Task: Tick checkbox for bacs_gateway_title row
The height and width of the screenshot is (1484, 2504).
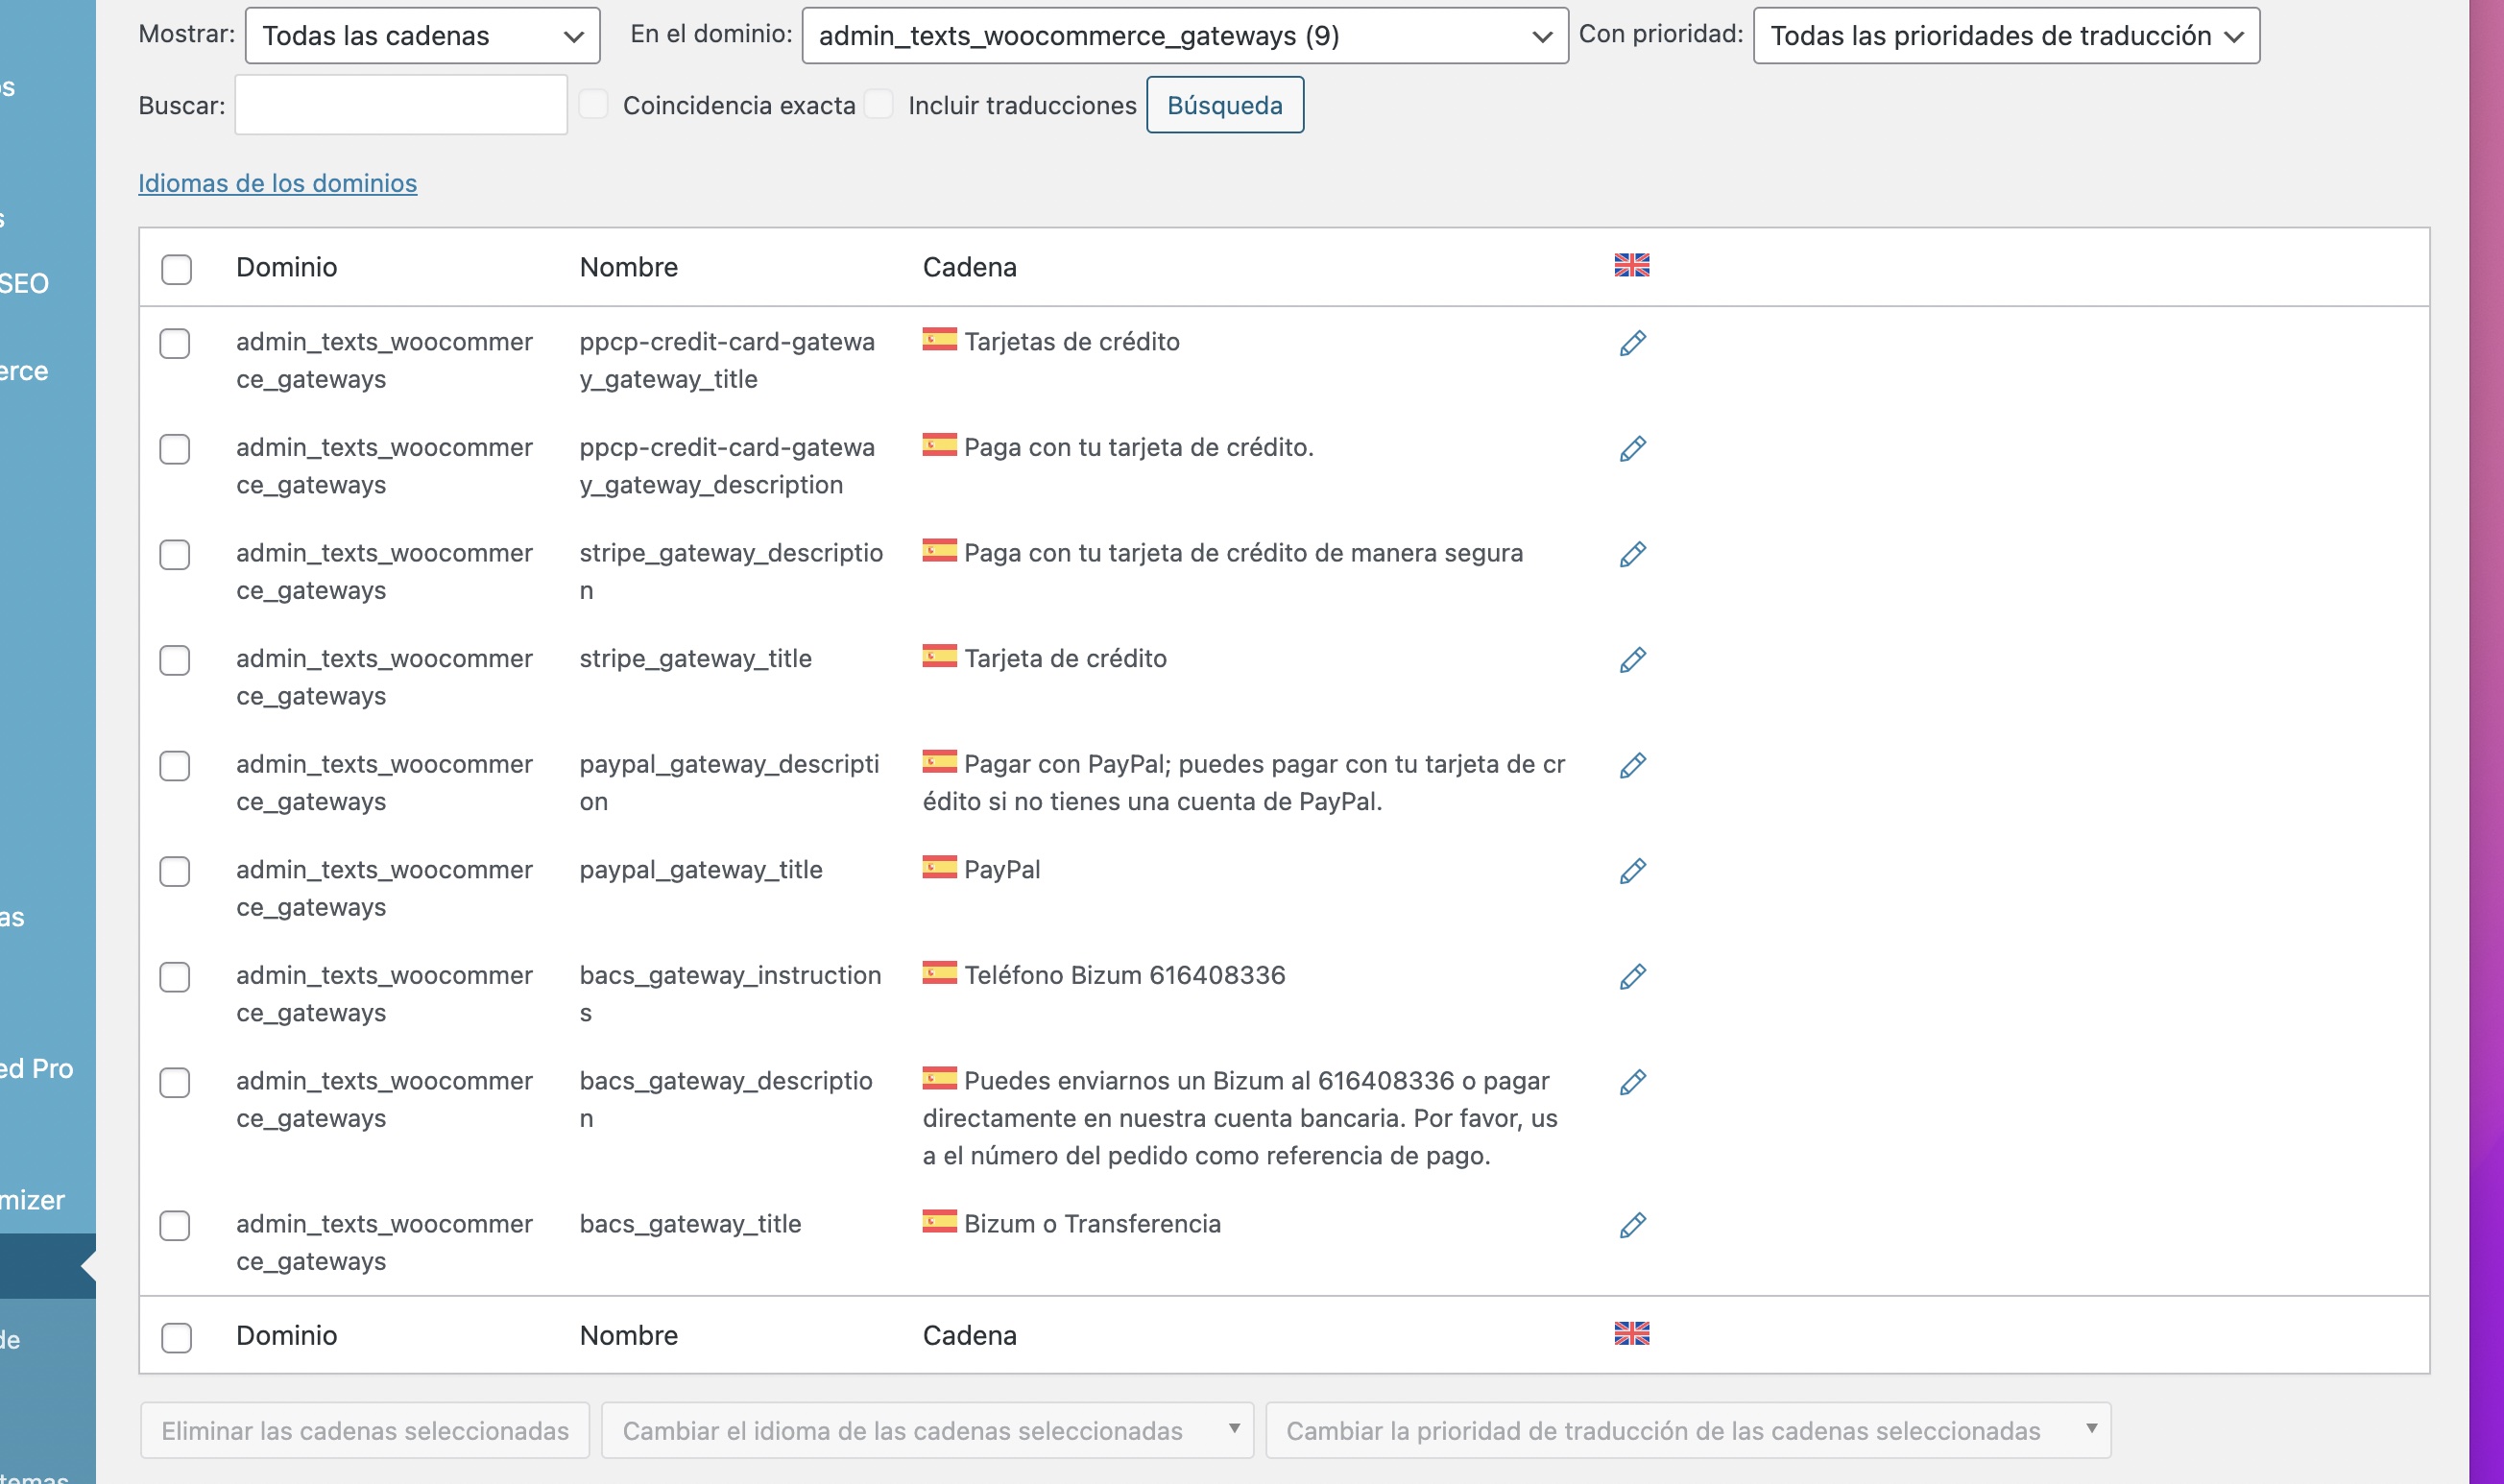Action: [x=175, y=1225]
